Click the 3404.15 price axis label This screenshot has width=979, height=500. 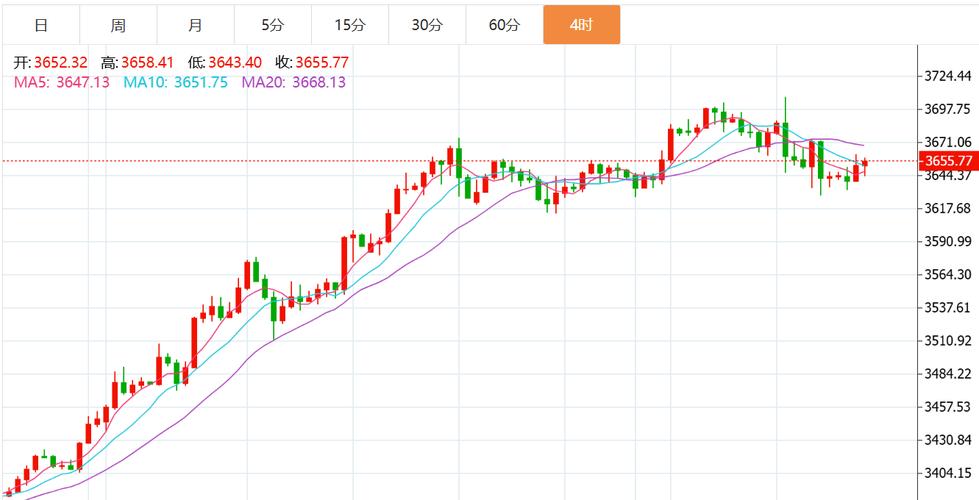click(x=948, y=473)
